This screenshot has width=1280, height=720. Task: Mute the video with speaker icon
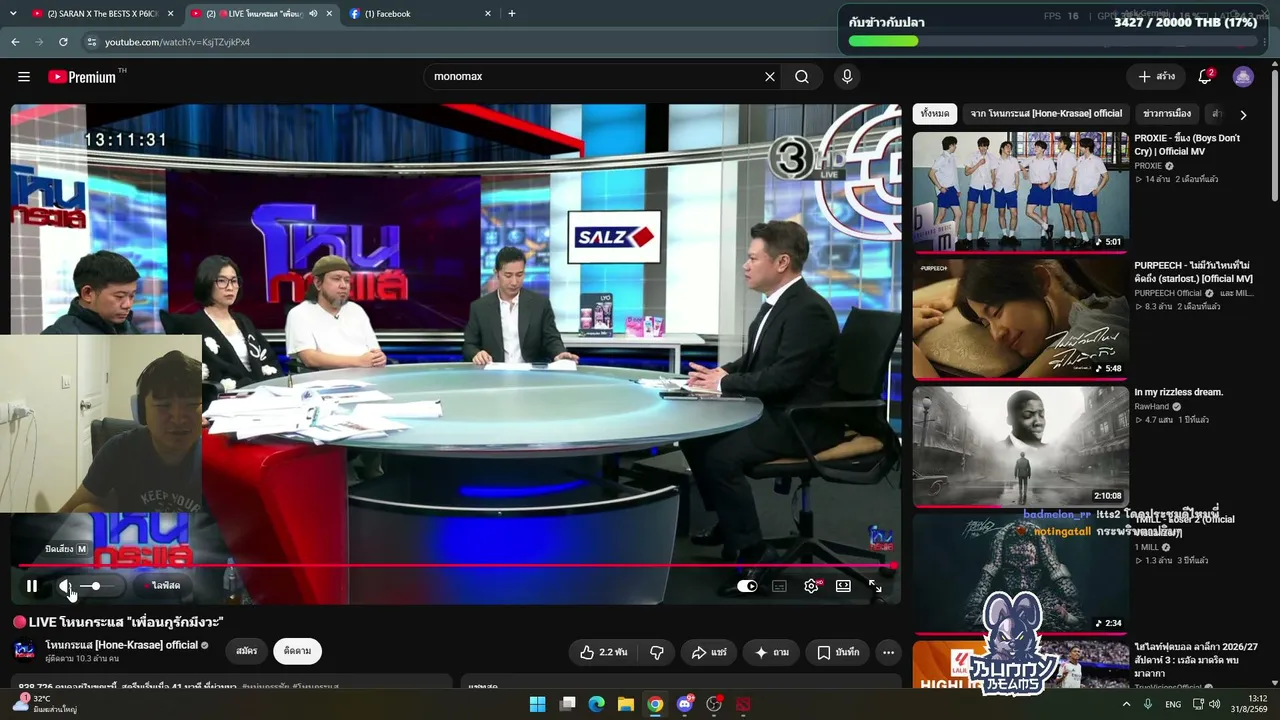pyautogui.click(x=65, y=586)
